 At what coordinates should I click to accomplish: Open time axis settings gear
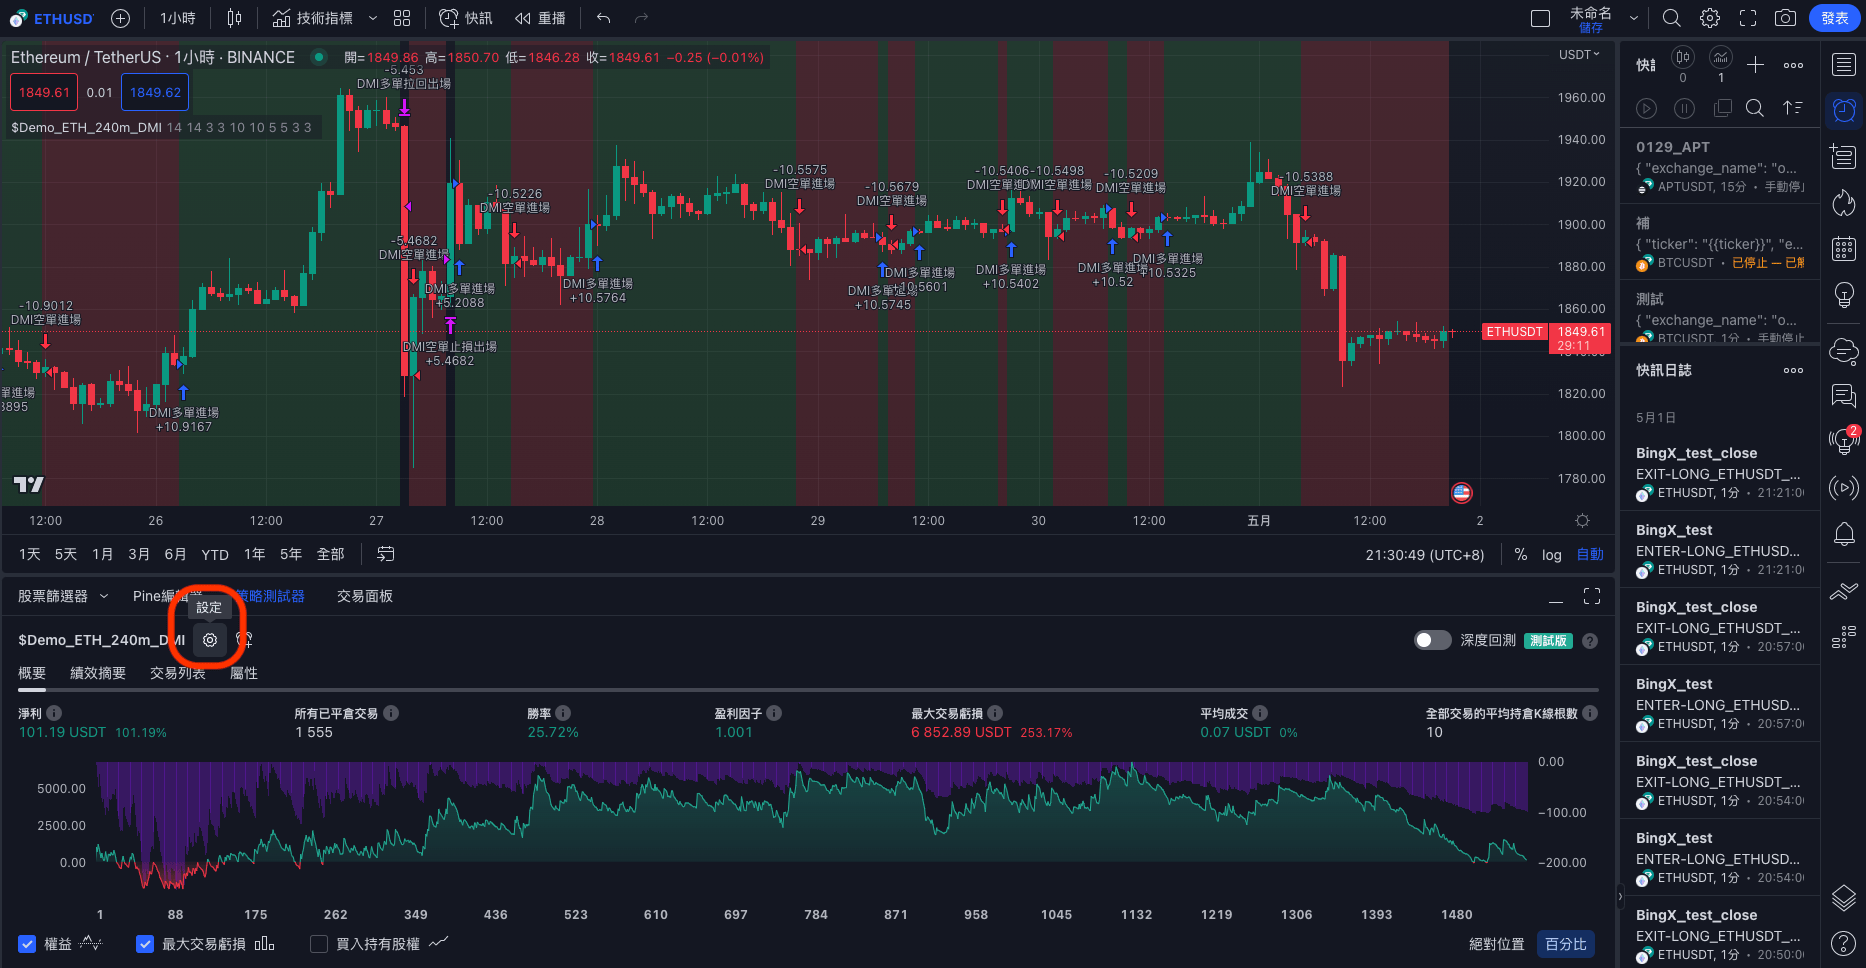pyautogui.click(x=1582, y=520)
